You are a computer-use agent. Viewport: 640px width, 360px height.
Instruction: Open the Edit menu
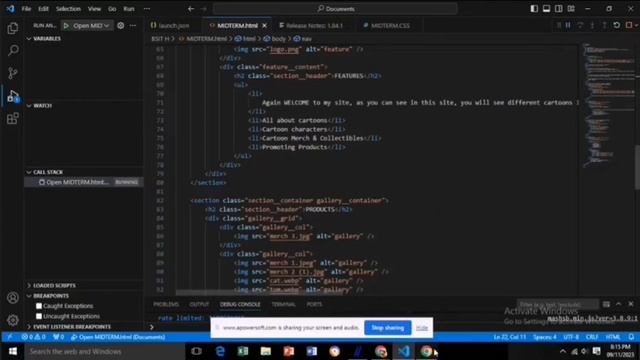coord(43,9)
